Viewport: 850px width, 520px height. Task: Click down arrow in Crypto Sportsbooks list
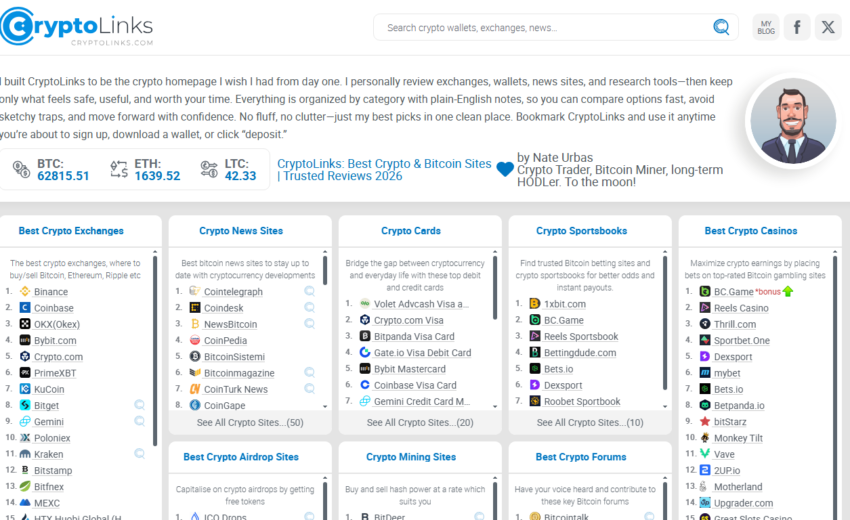point(665,406)
